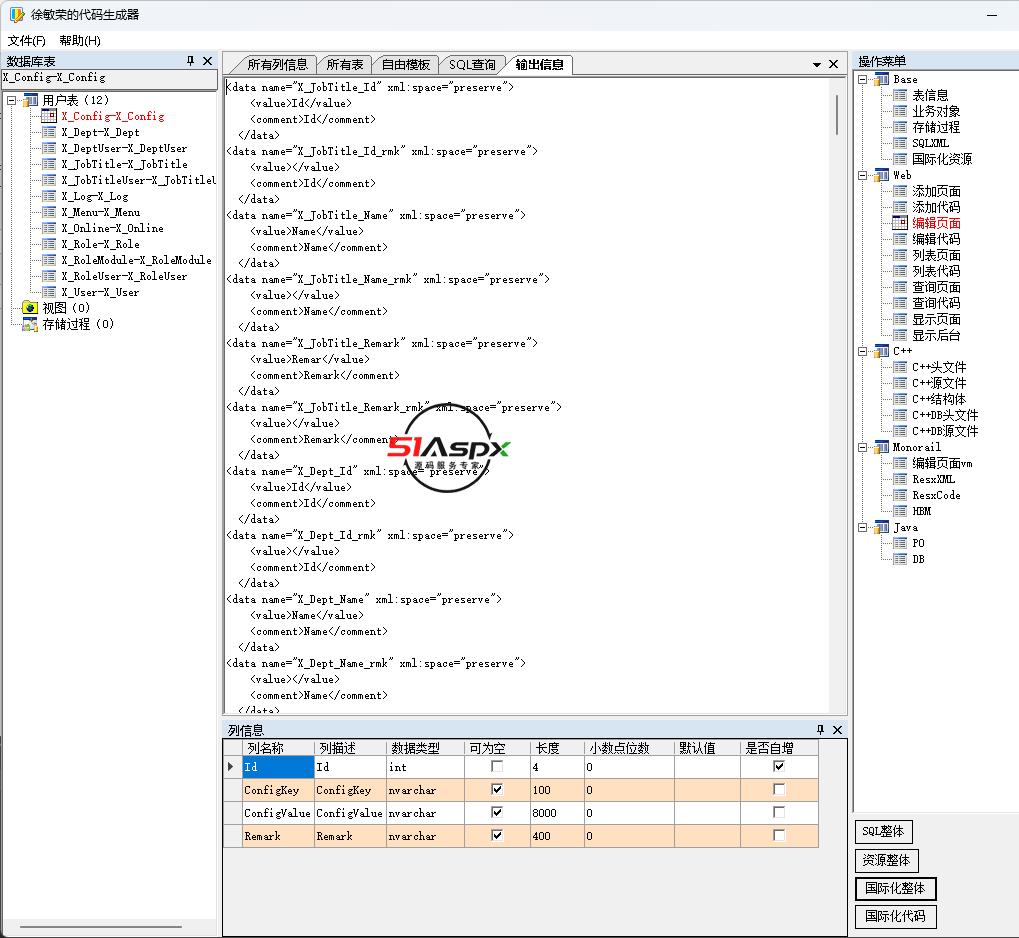The width and height of the screenshot is (1019, 938).
Task: Toggle 可为空 checkbox for ConfigValue row
Action: point(497,812)
